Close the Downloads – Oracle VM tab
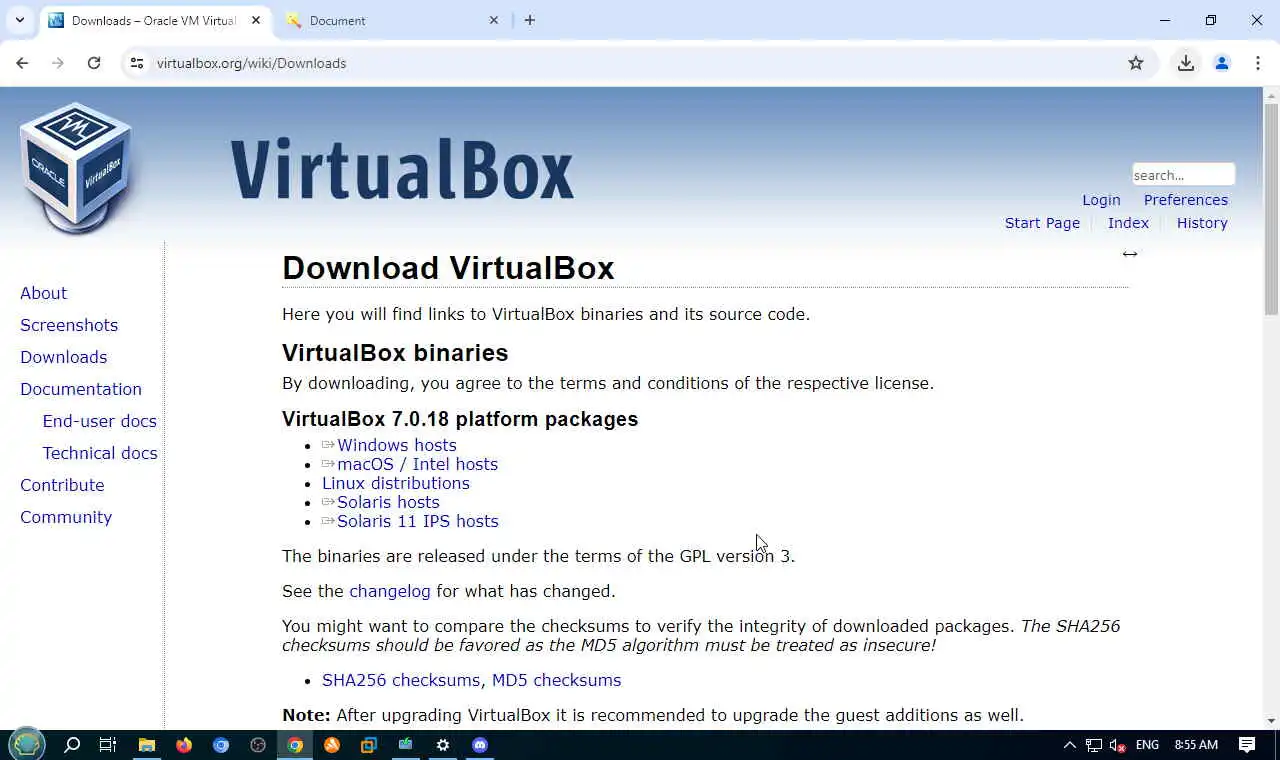The image size is (1280, 760). [x=256, y=20]
